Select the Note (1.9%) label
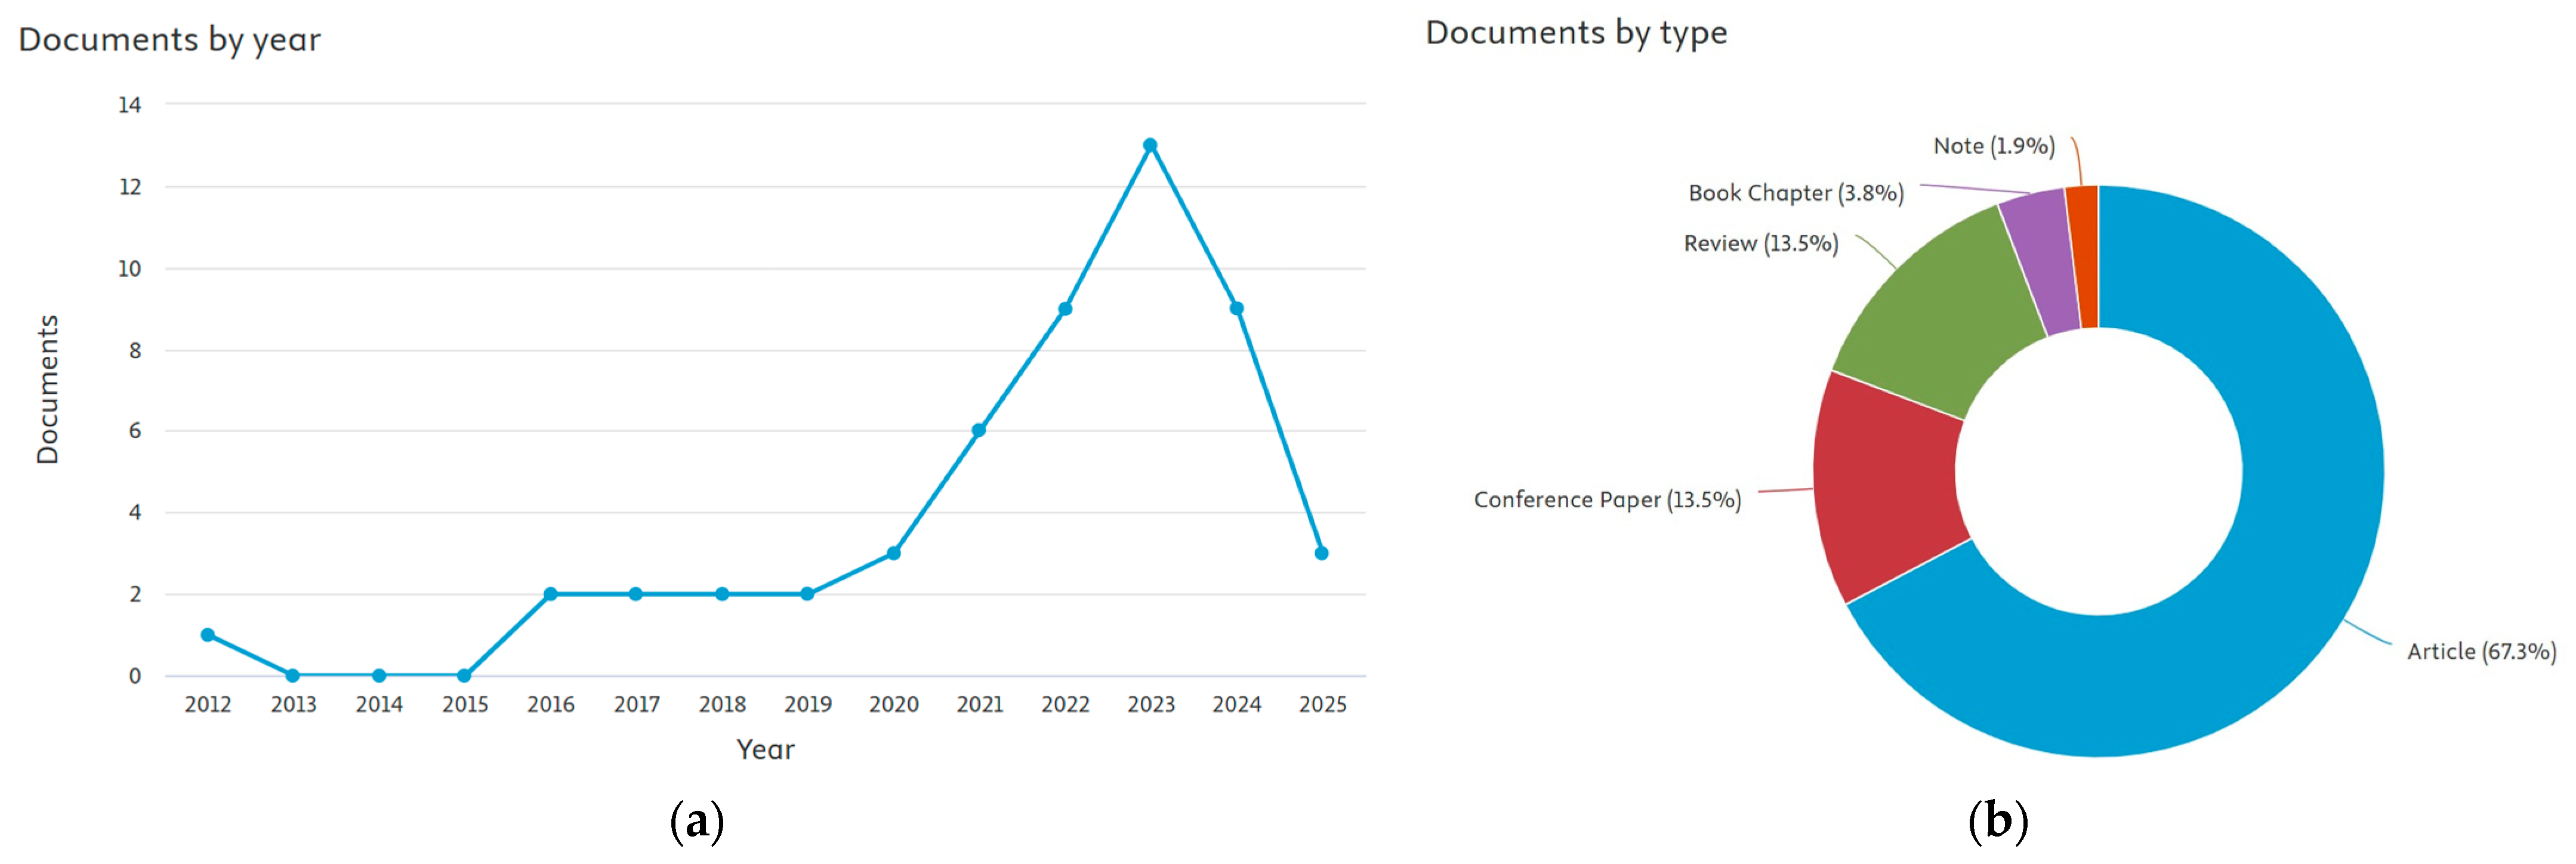Screen dimensions: 2576x864 coord(1993,146)
